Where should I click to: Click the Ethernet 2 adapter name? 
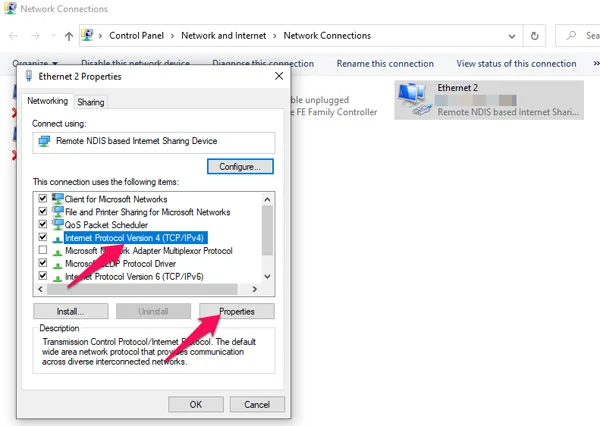458,88
